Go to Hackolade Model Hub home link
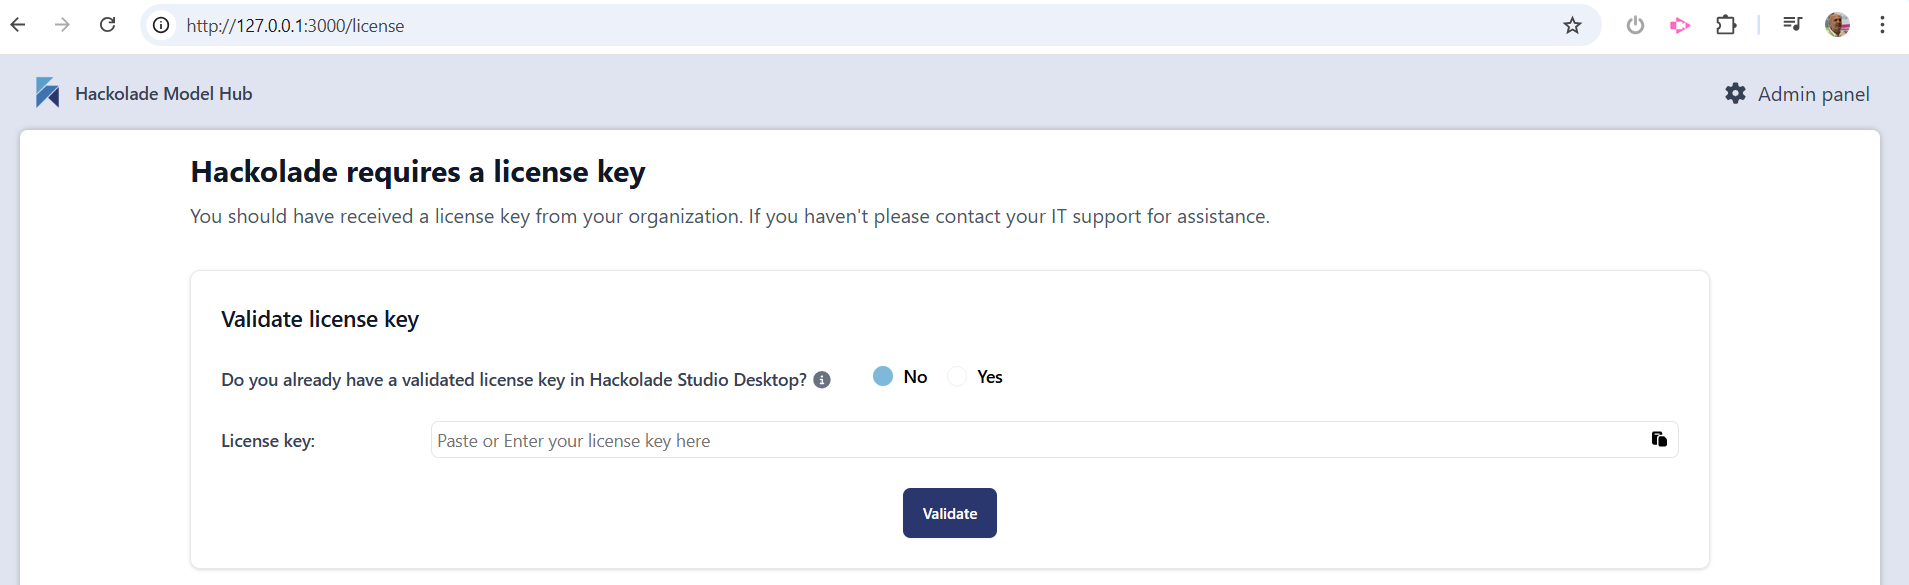 point(163,94)
